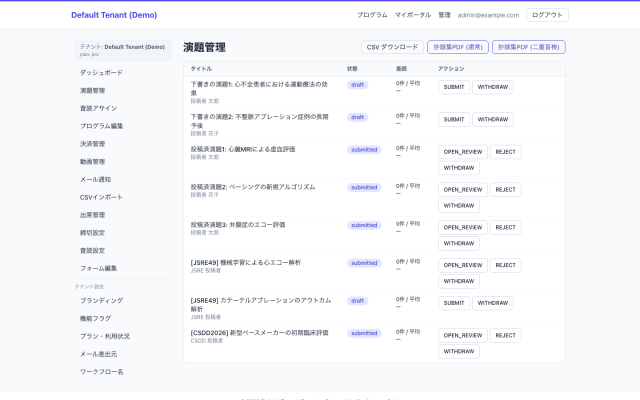This screenshot has width=640, height=400.
Task: Go to マイポータル in the header
Action: (x=413, y=15)
